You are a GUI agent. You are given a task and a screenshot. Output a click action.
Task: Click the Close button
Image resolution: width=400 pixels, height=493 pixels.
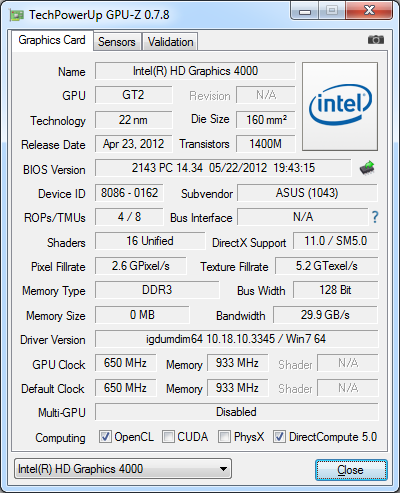351,470
